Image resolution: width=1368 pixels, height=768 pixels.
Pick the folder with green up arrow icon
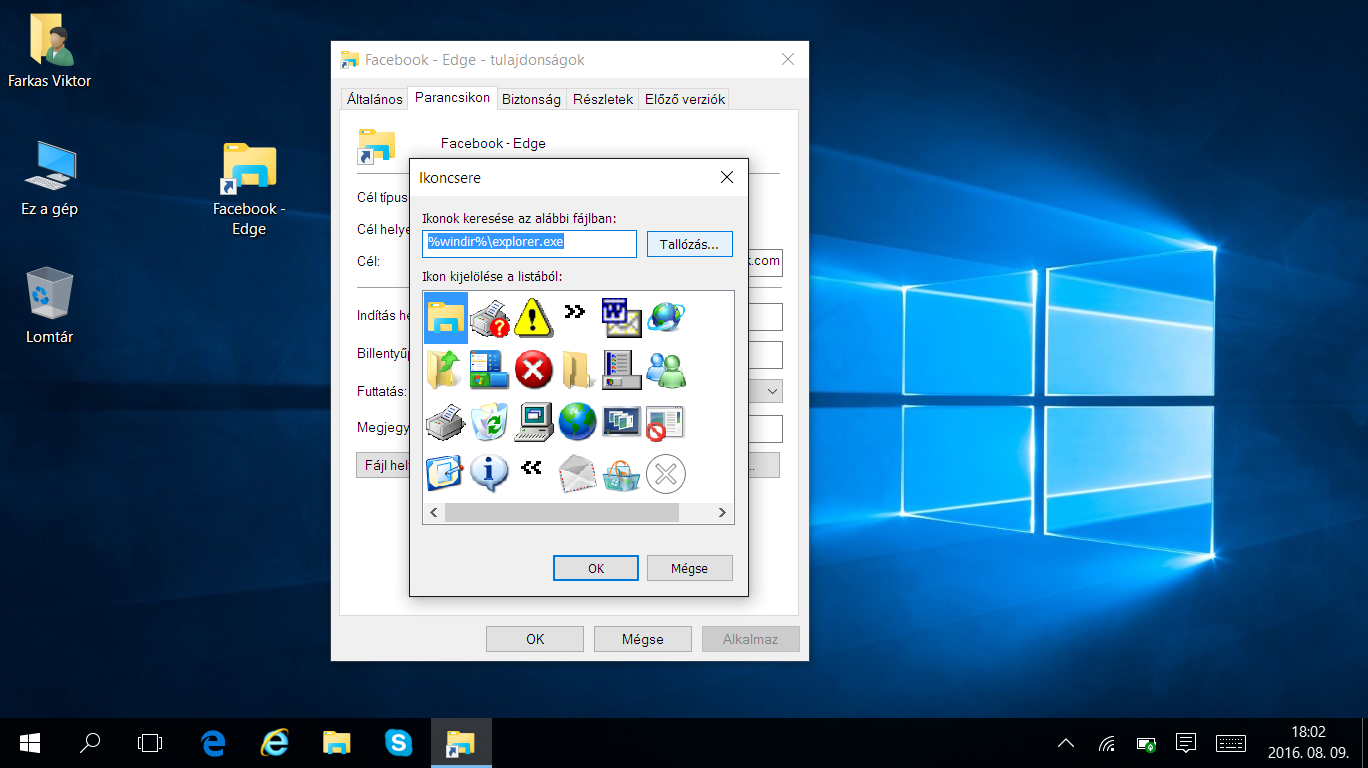[x=445, y=369]
